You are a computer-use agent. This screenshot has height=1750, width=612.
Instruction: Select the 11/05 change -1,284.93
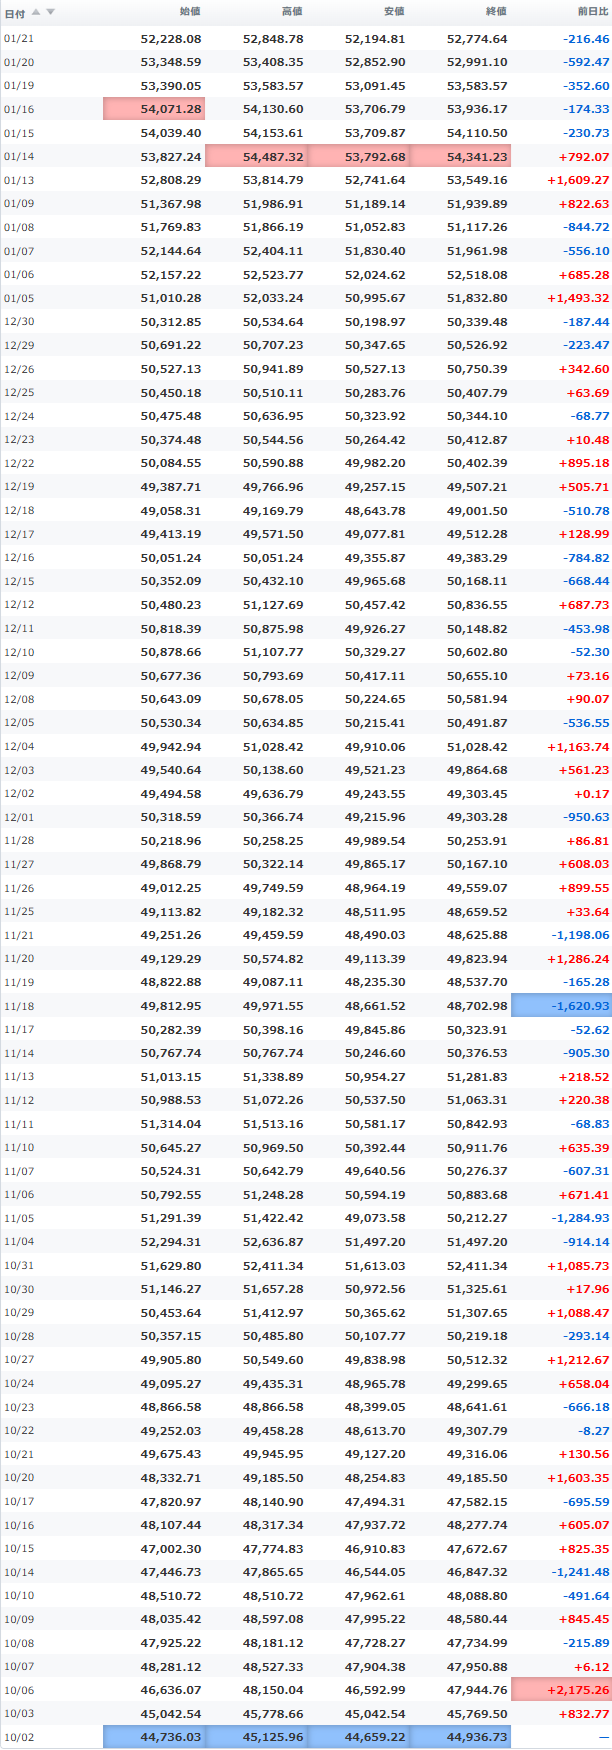coord(580,1218)
